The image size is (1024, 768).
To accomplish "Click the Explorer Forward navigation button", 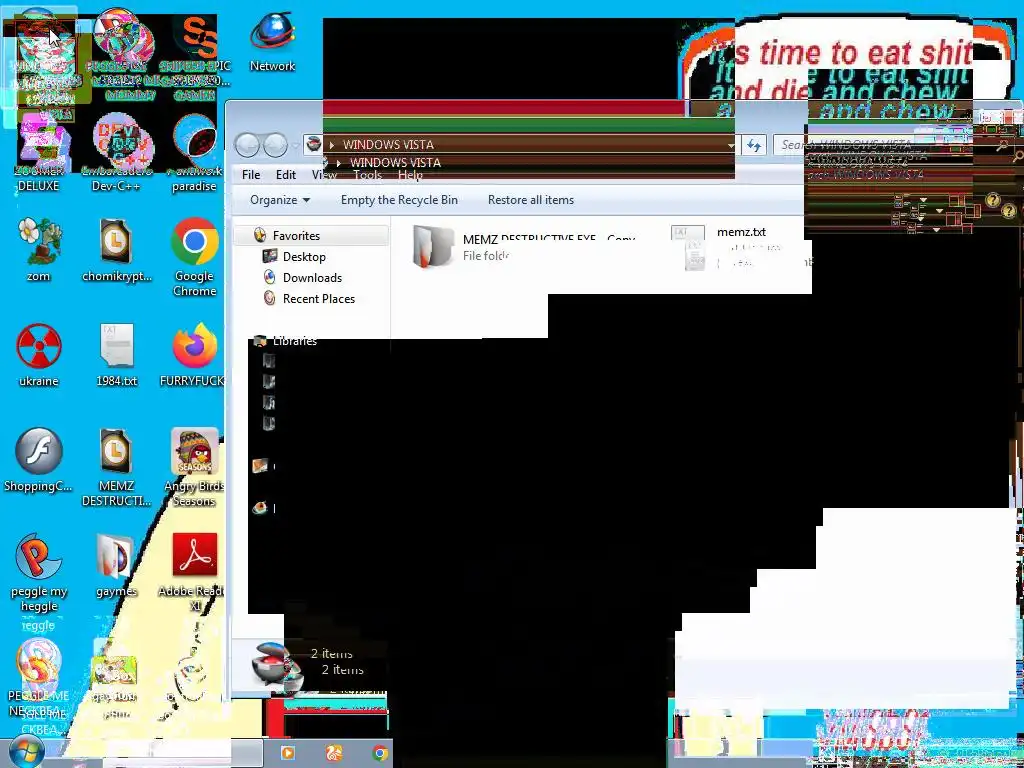I will pos(275,145).
